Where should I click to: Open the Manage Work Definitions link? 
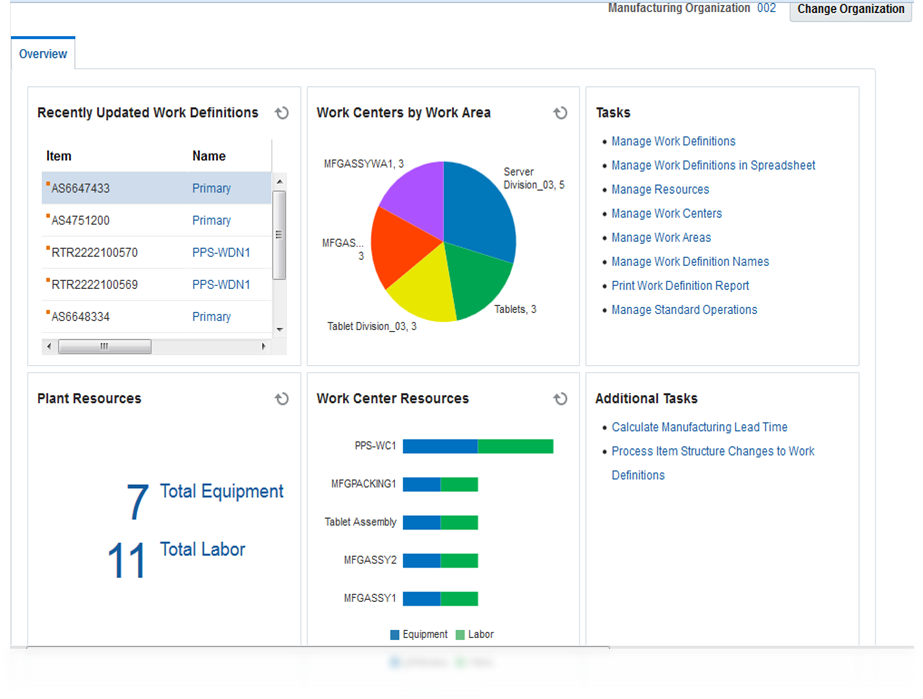point(673,141)
